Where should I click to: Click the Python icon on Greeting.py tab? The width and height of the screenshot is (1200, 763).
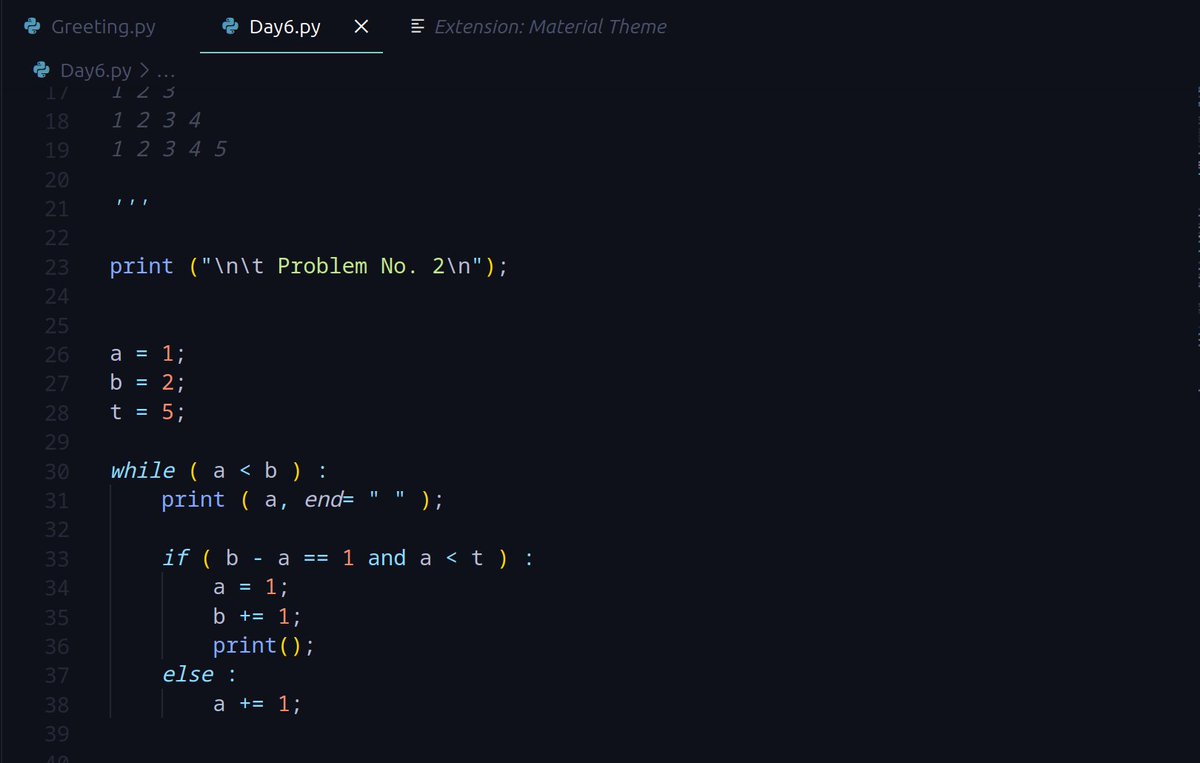click(x=33, y=27)
